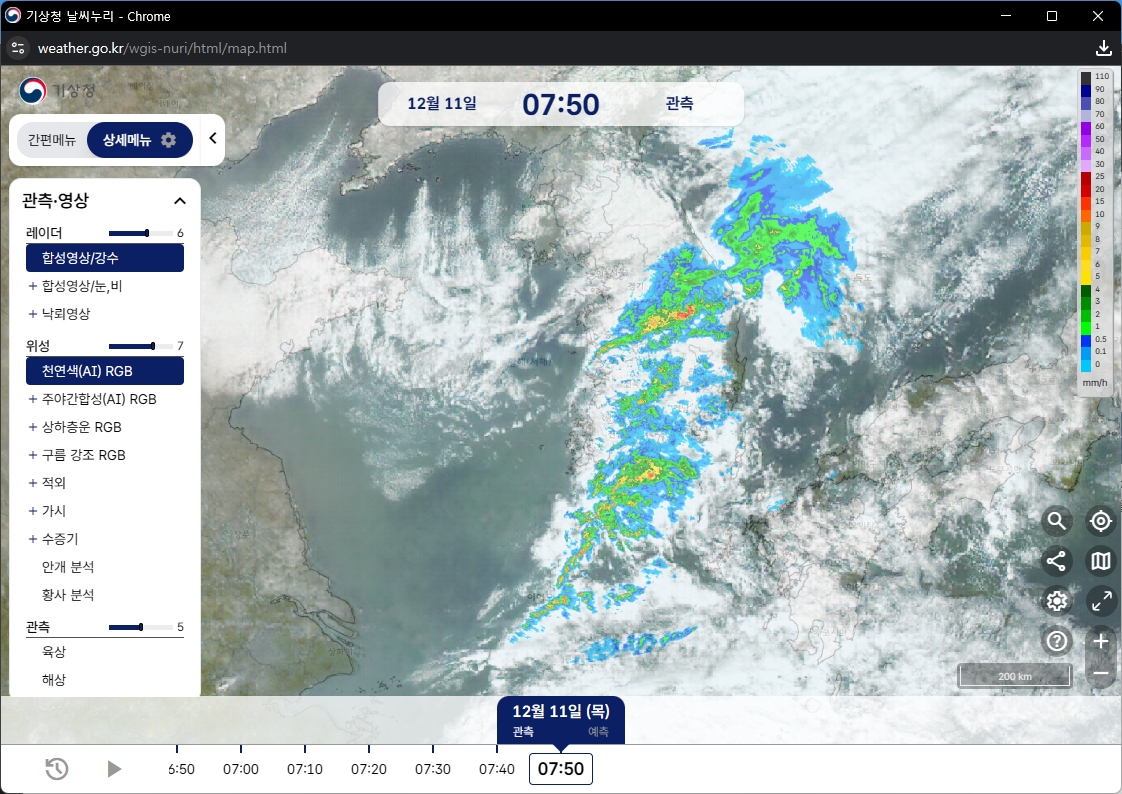The width and height of the screenshot is (1122, 794).
Task: Collapse the 관측·영상 section
Action: tap(180, 201)
